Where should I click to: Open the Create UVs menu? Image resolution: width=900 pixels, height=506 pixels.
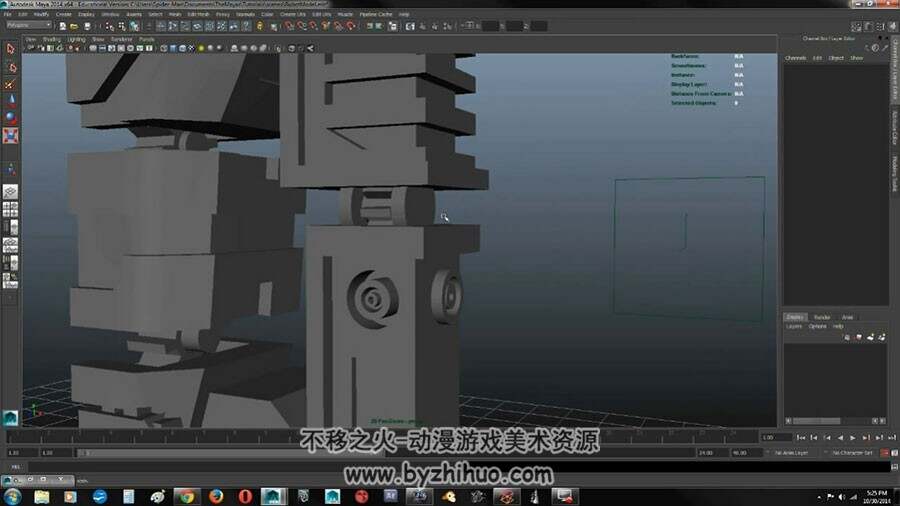293,14
